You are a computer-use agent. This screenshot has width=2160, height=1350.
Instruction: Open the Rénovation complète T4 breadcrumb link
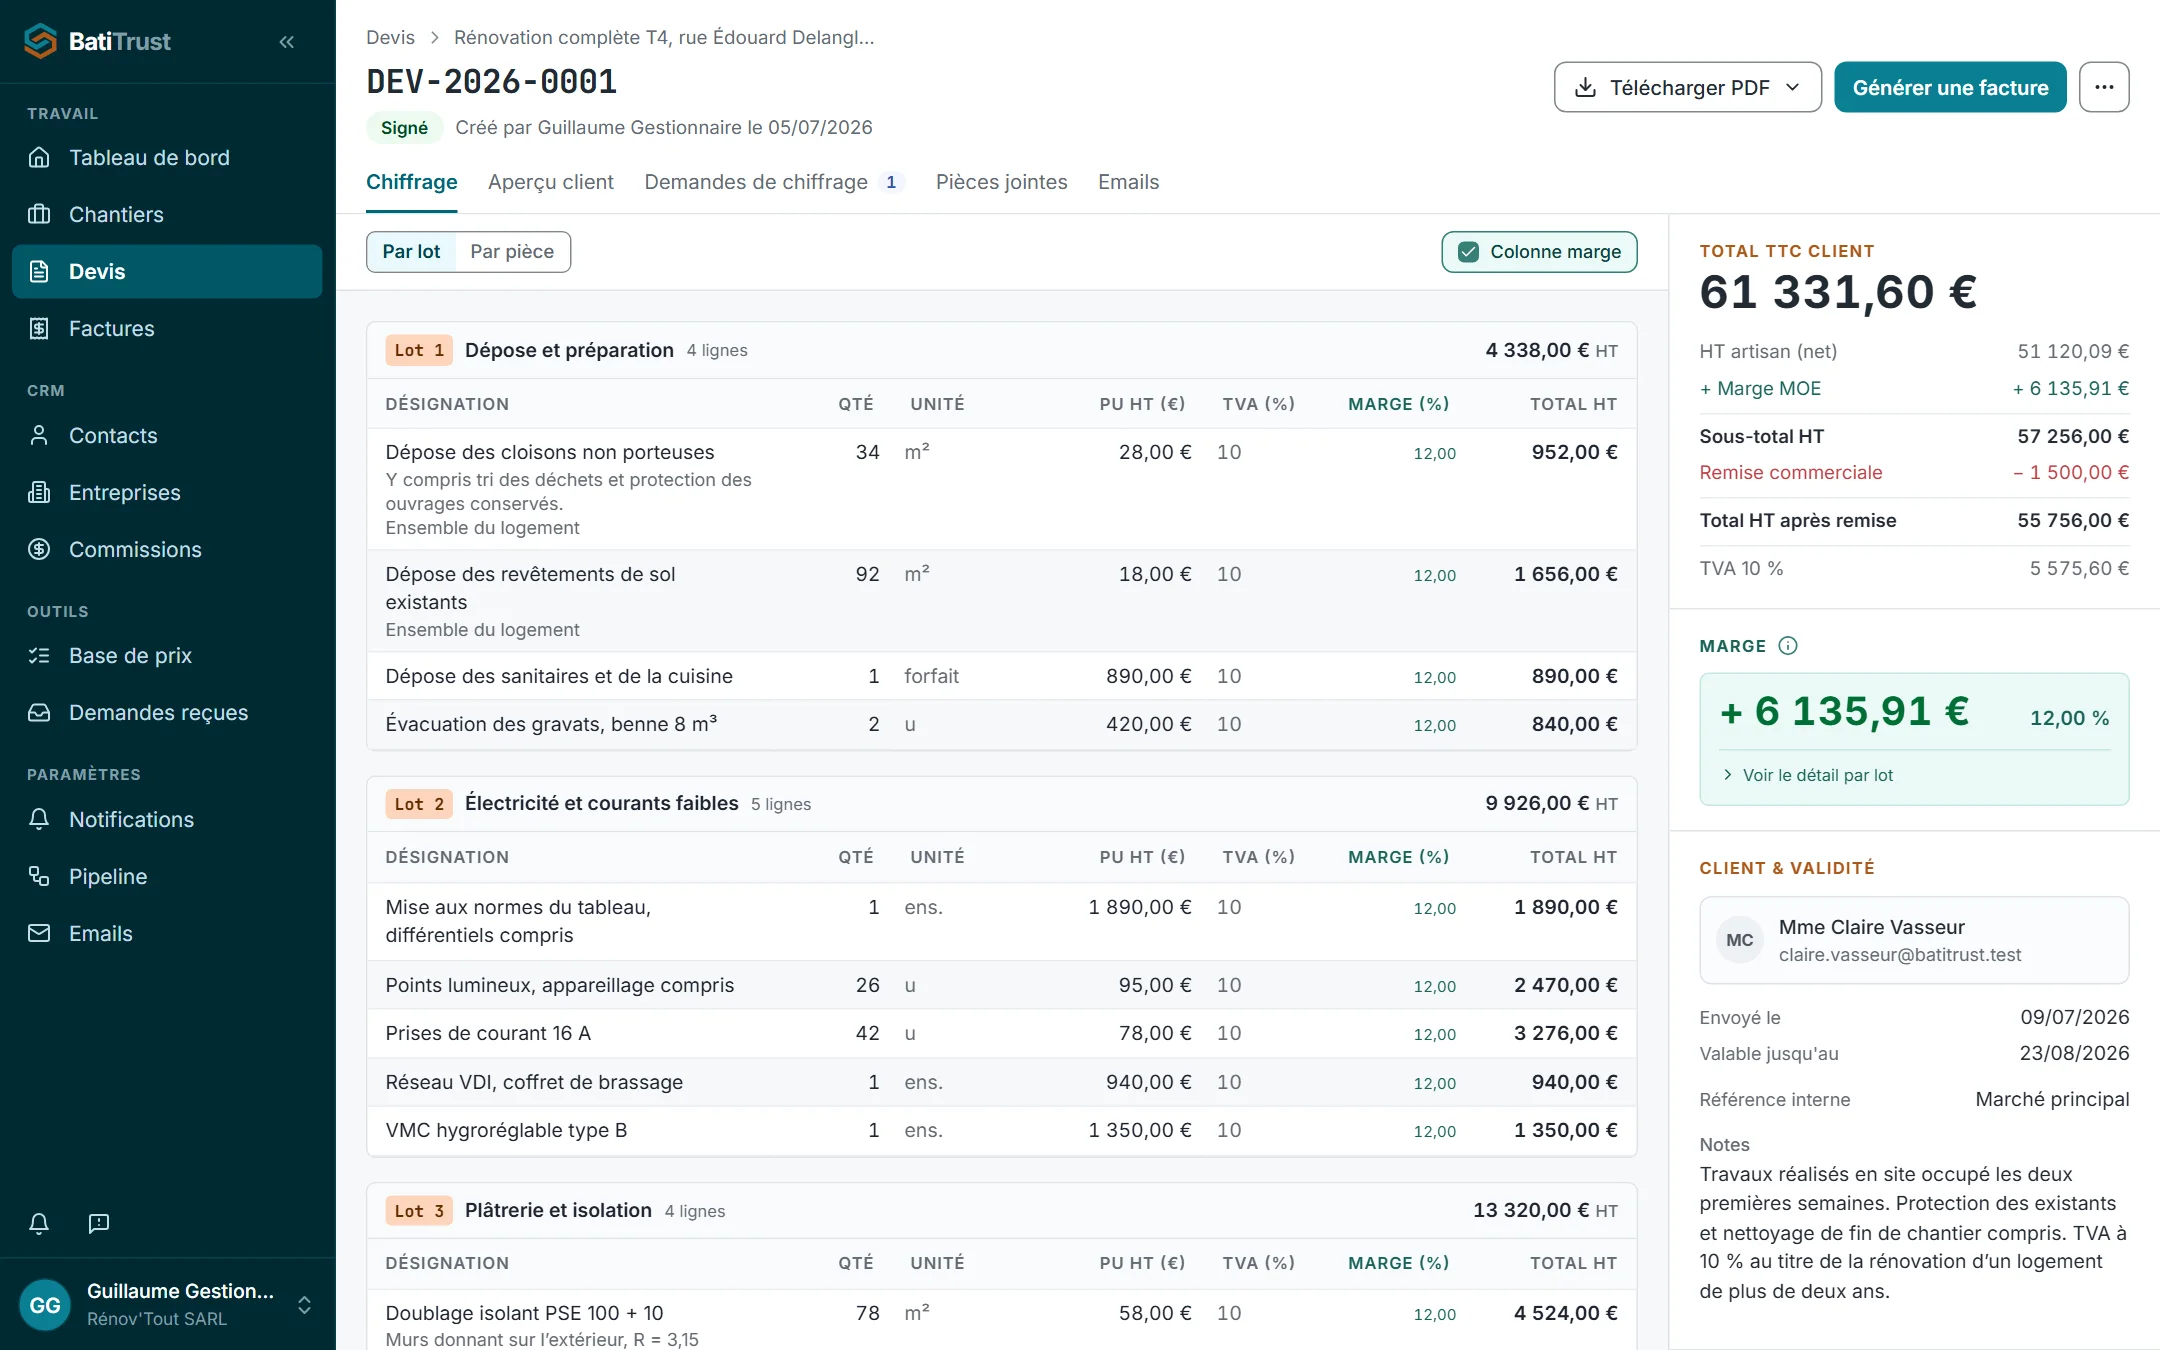click(664, 38)
